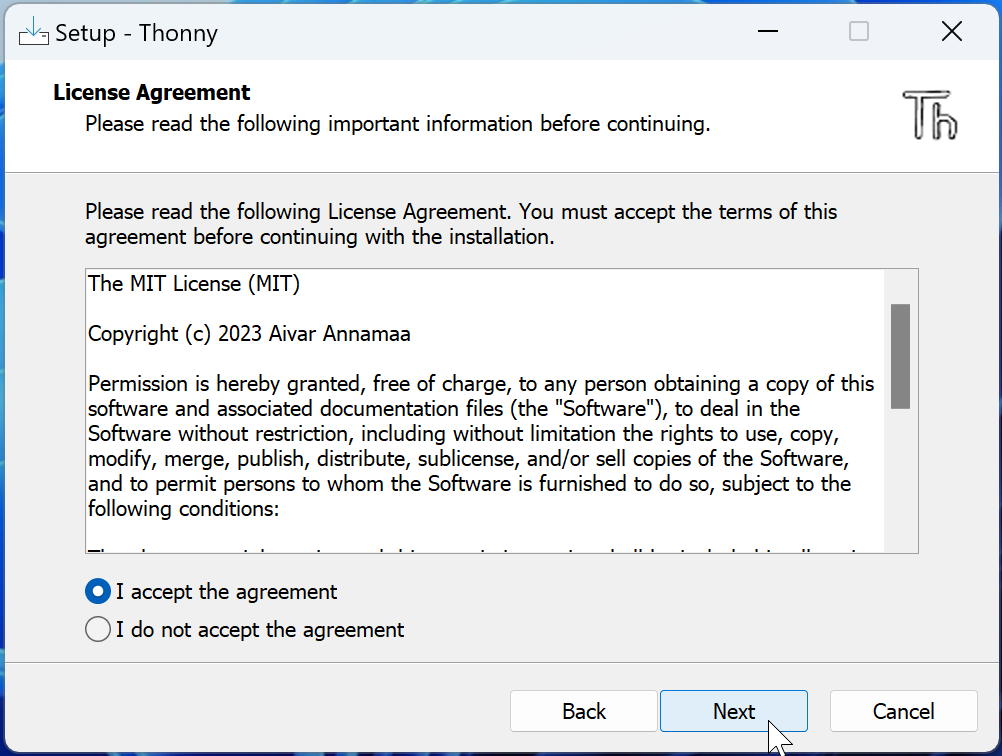Go back with the Back button
Viewport: 1002px width, 756px height.
[x=583, y=711]
